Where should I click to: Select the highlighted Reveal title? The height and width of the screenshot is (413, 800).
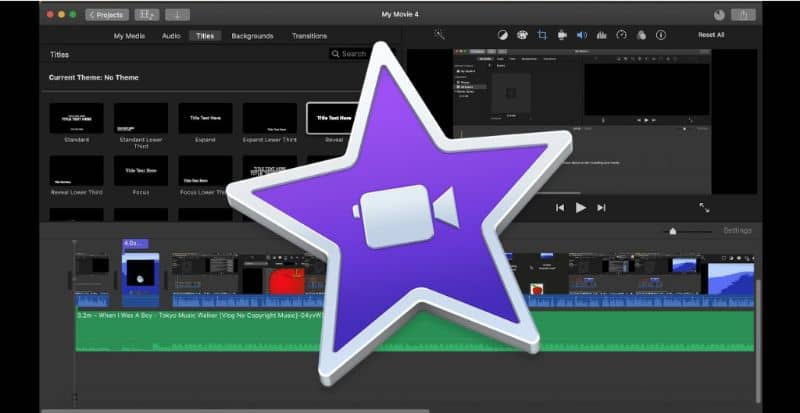(x=333, y=118)
